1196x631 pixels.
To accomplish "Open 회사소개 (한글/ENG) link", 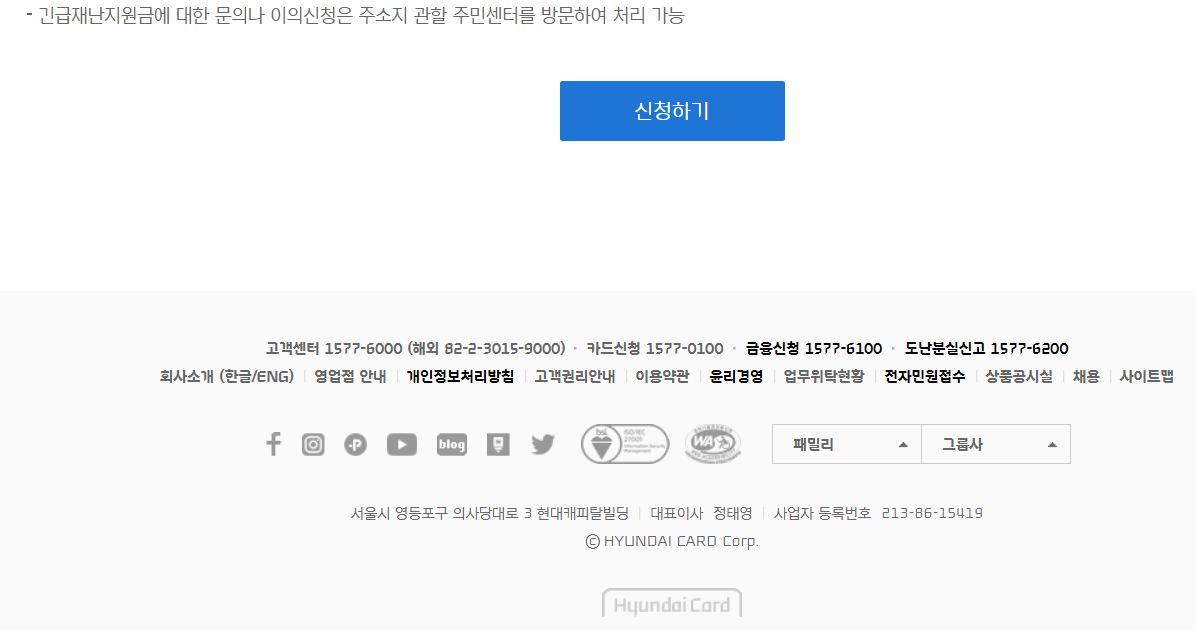I will click(227, 376).
